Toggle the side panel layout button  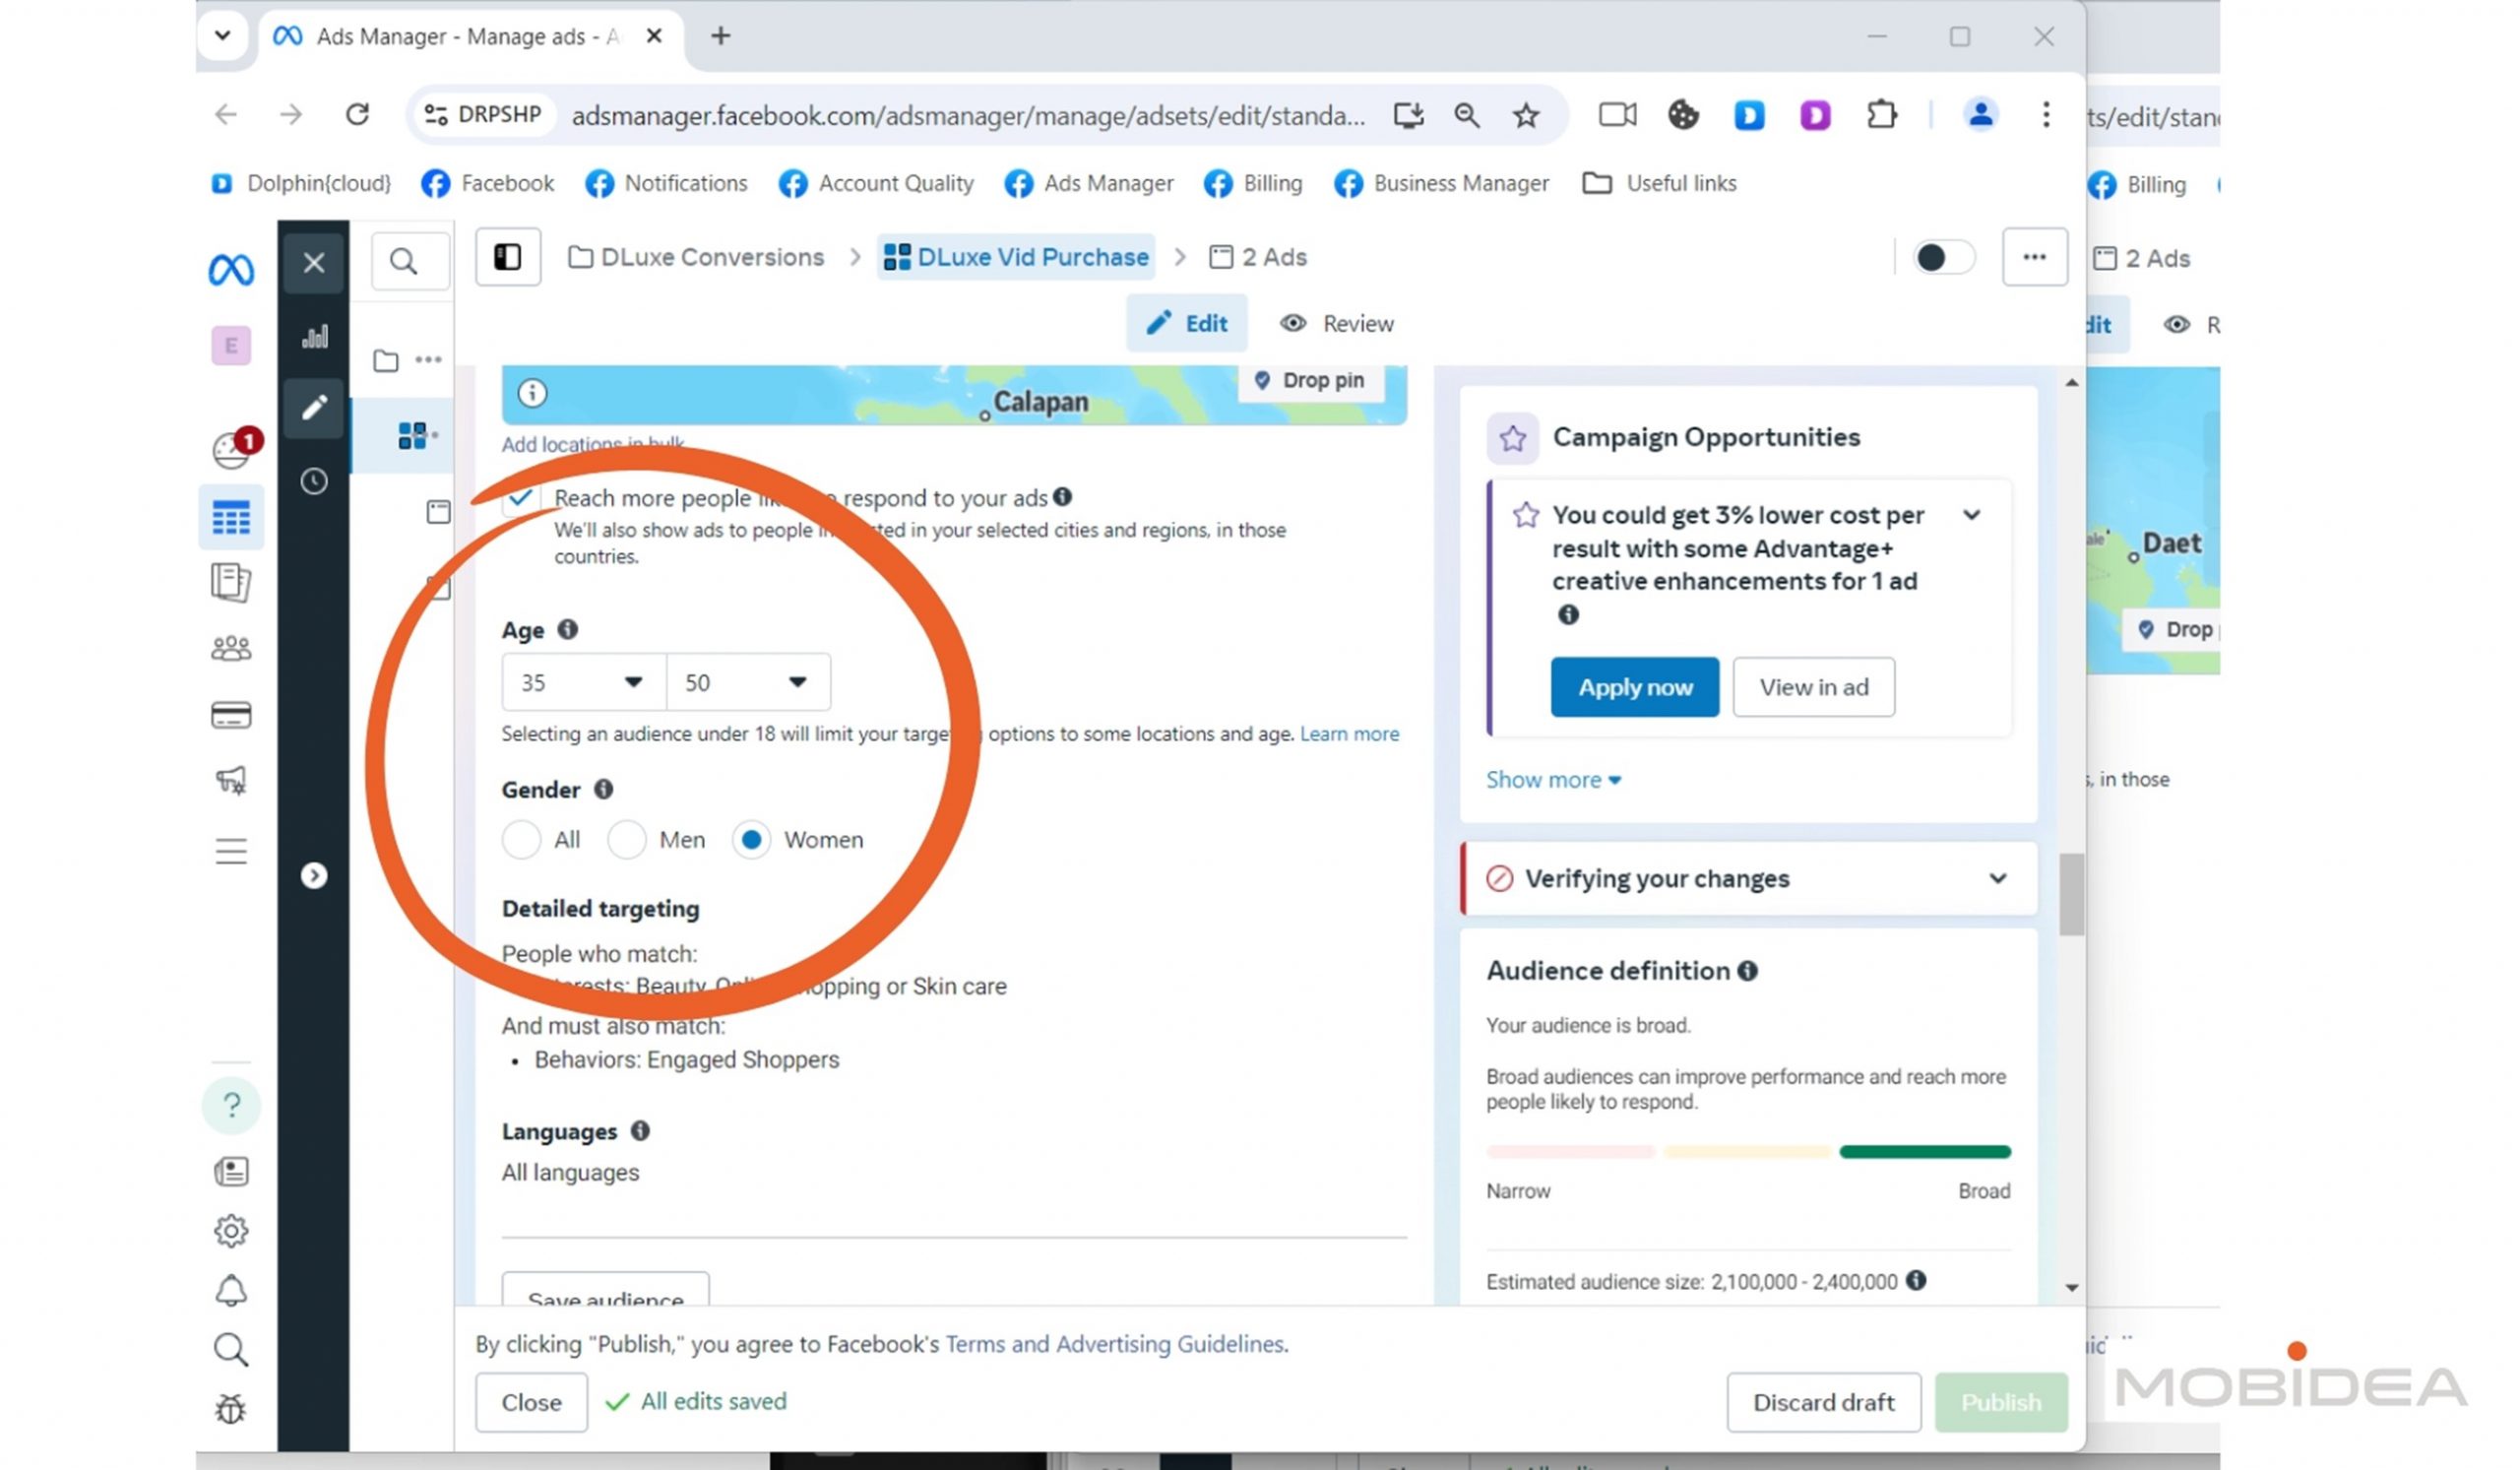(x=508, y=257)
